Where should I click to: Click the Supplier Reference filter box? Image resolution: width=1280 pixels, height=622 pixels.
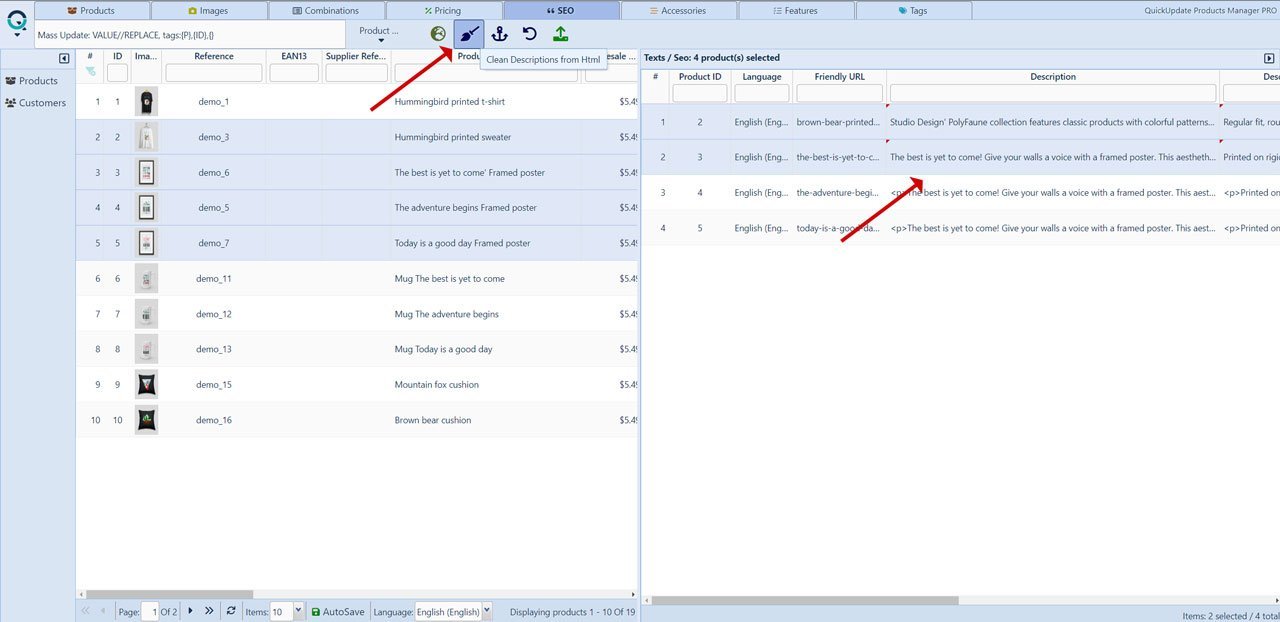[356, 73]
